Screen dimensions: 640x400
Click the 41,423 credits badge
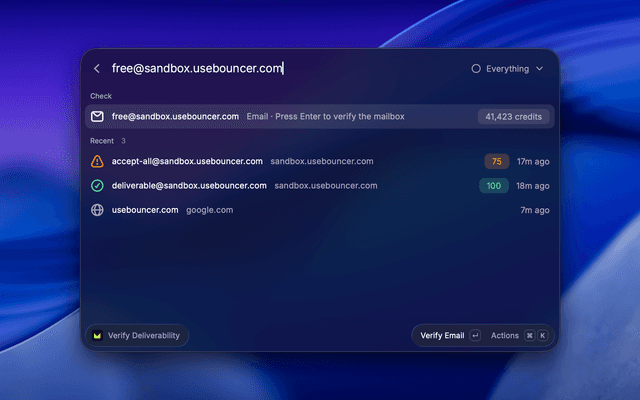513,117
